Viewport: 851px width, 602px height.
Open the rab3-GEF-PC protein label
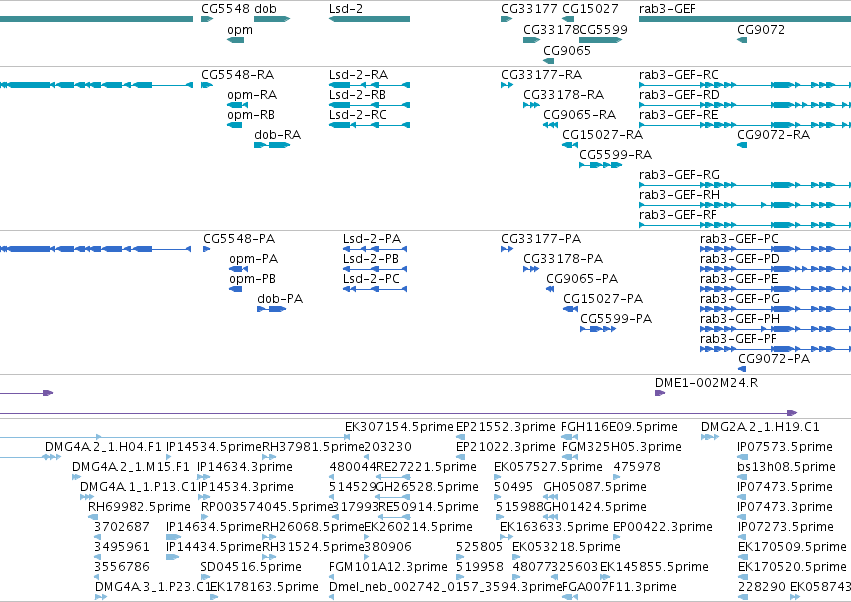point(739,239)
